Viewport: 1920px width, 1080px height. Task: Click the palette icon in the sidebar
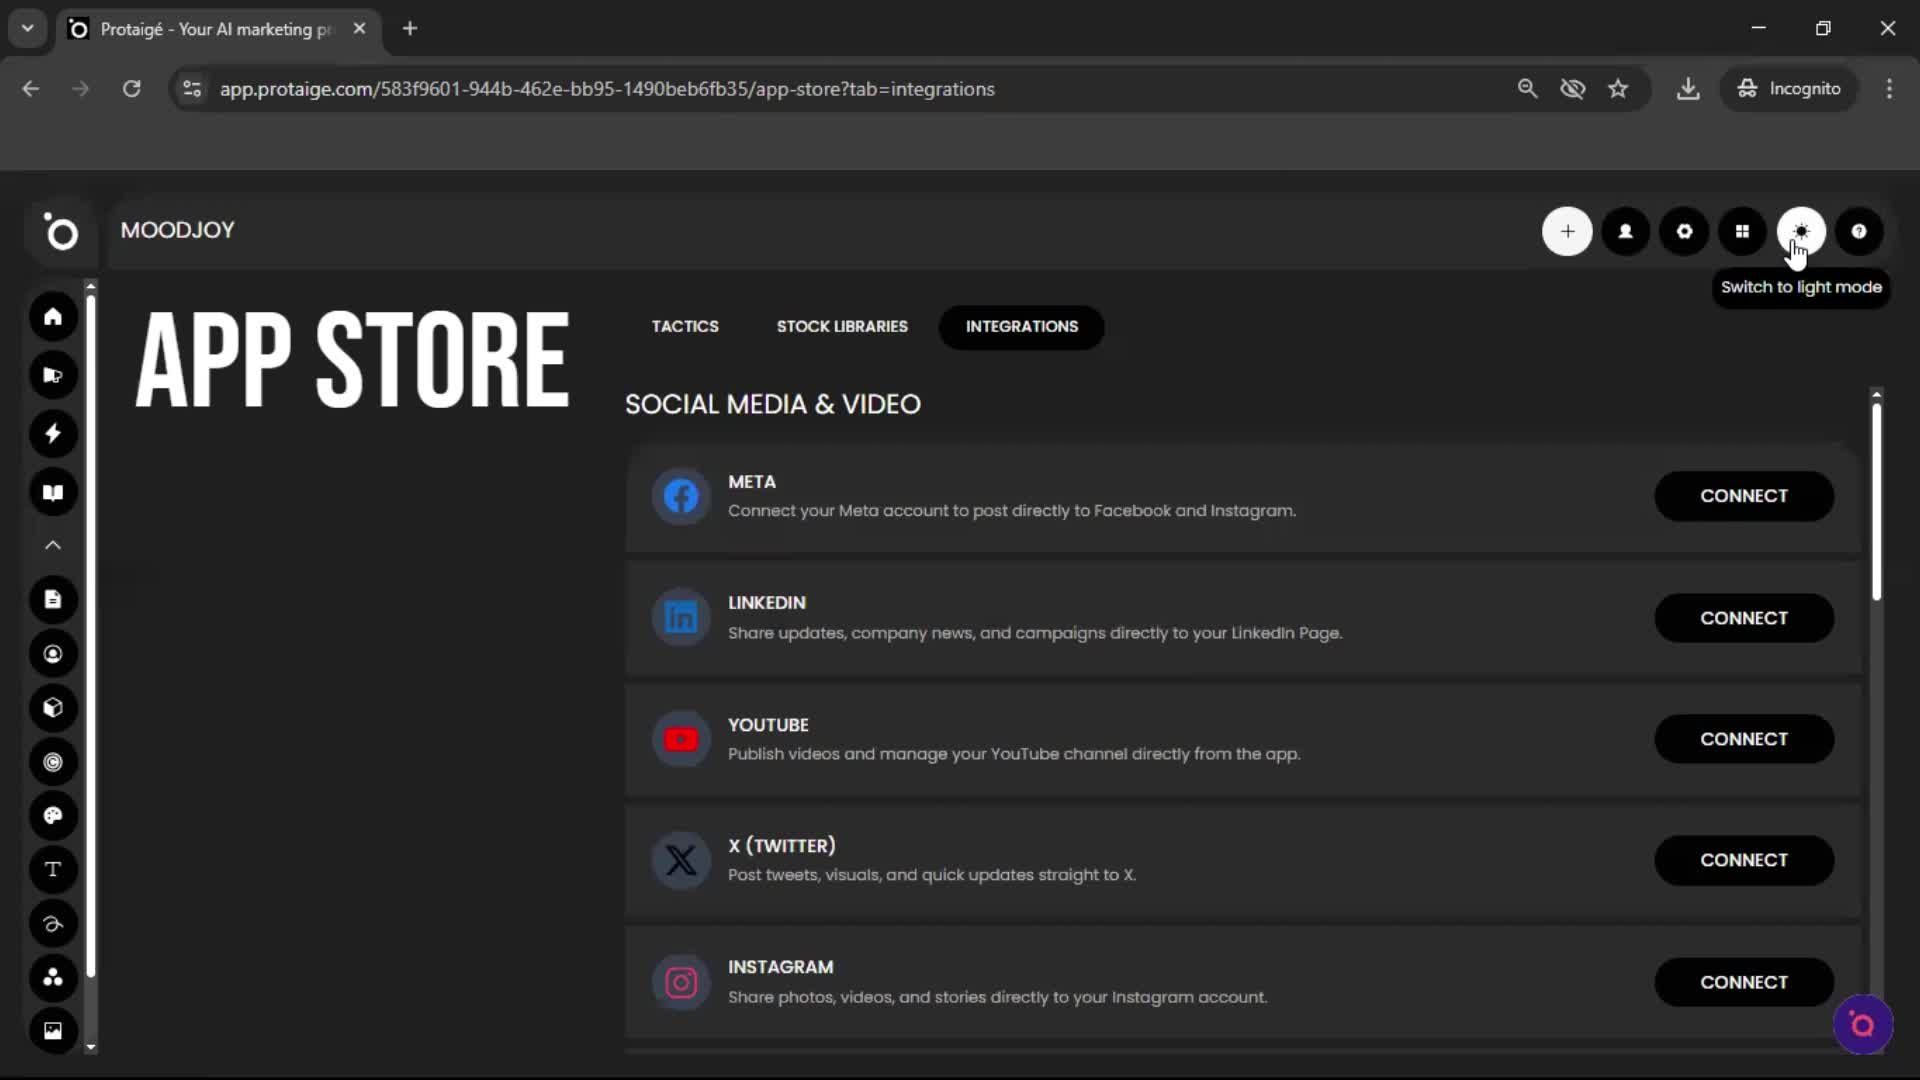tap(53, 817)
